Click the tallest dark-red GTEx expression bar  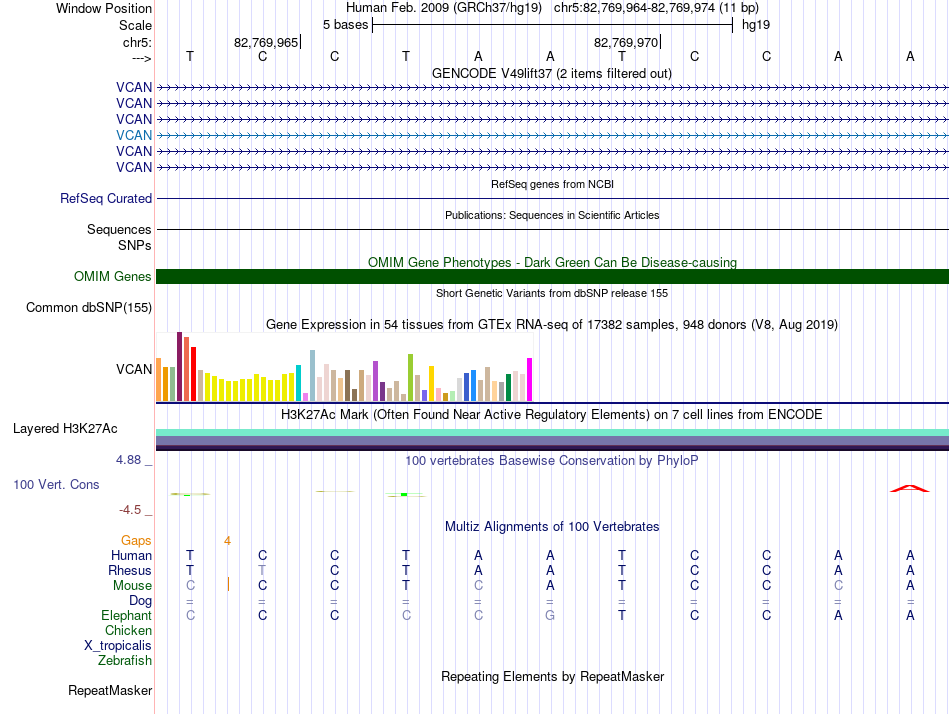(x=179, y=366)
